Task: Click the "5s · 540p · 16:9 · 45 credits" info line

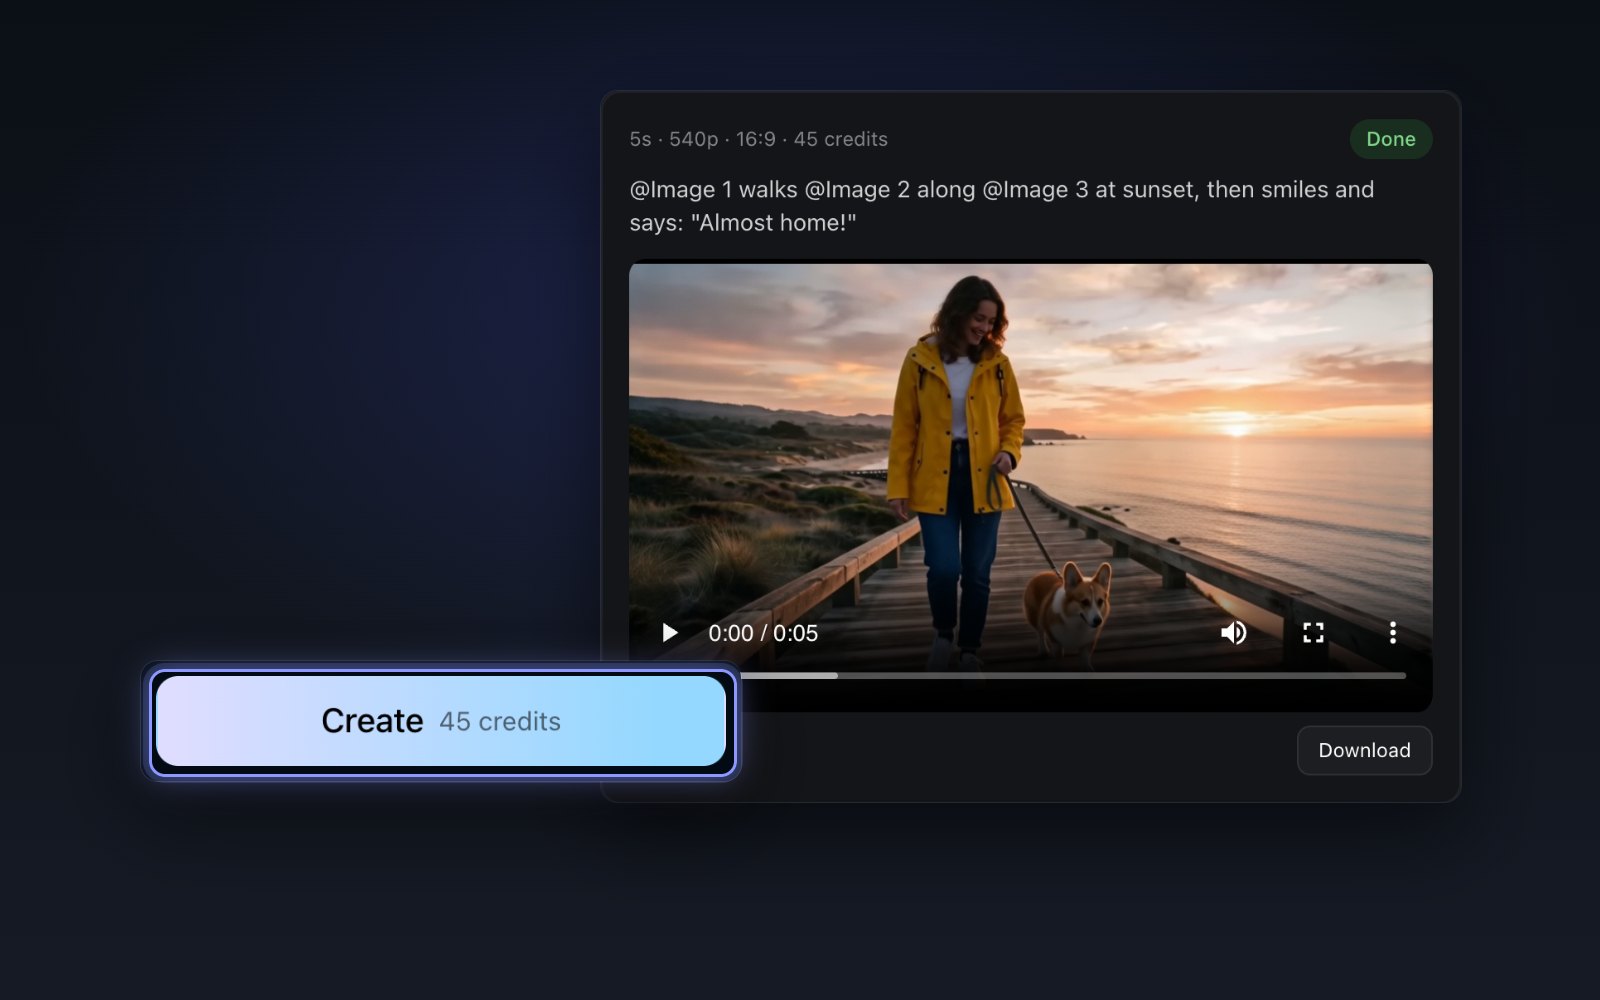Action: tap(758, 139)
